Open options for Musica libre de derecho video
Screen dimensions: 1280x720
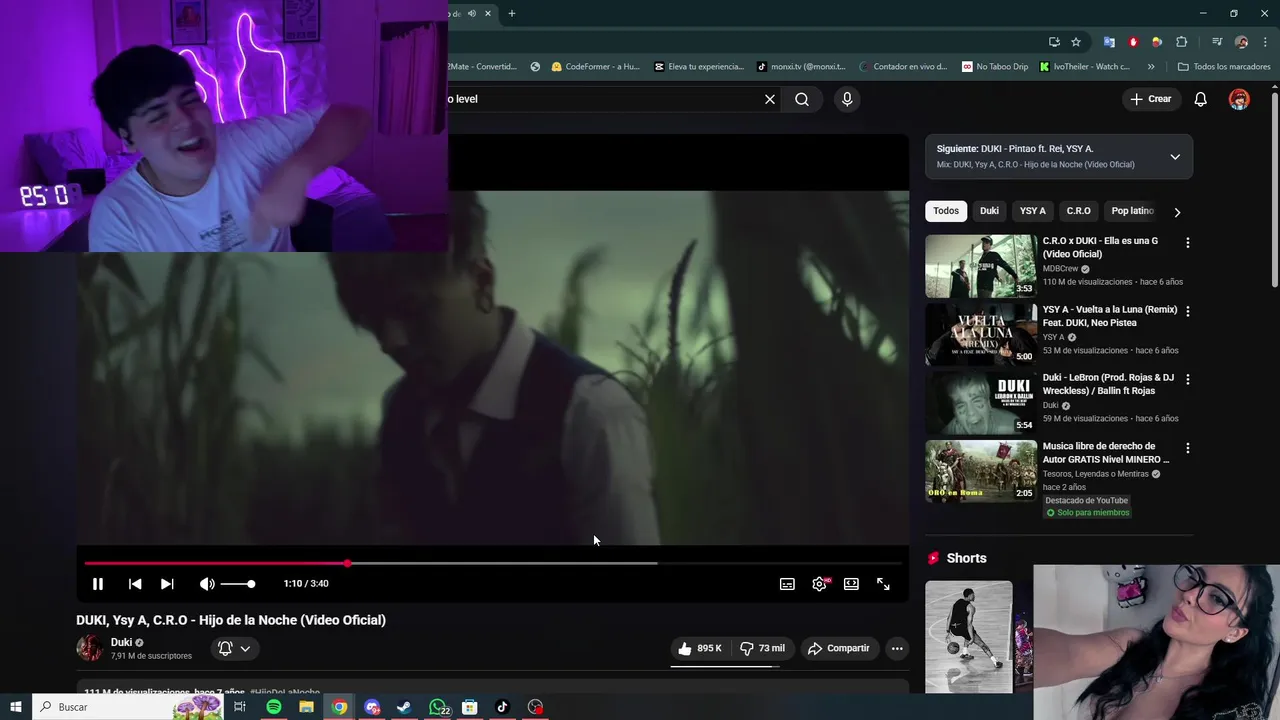coord(1188,448)
